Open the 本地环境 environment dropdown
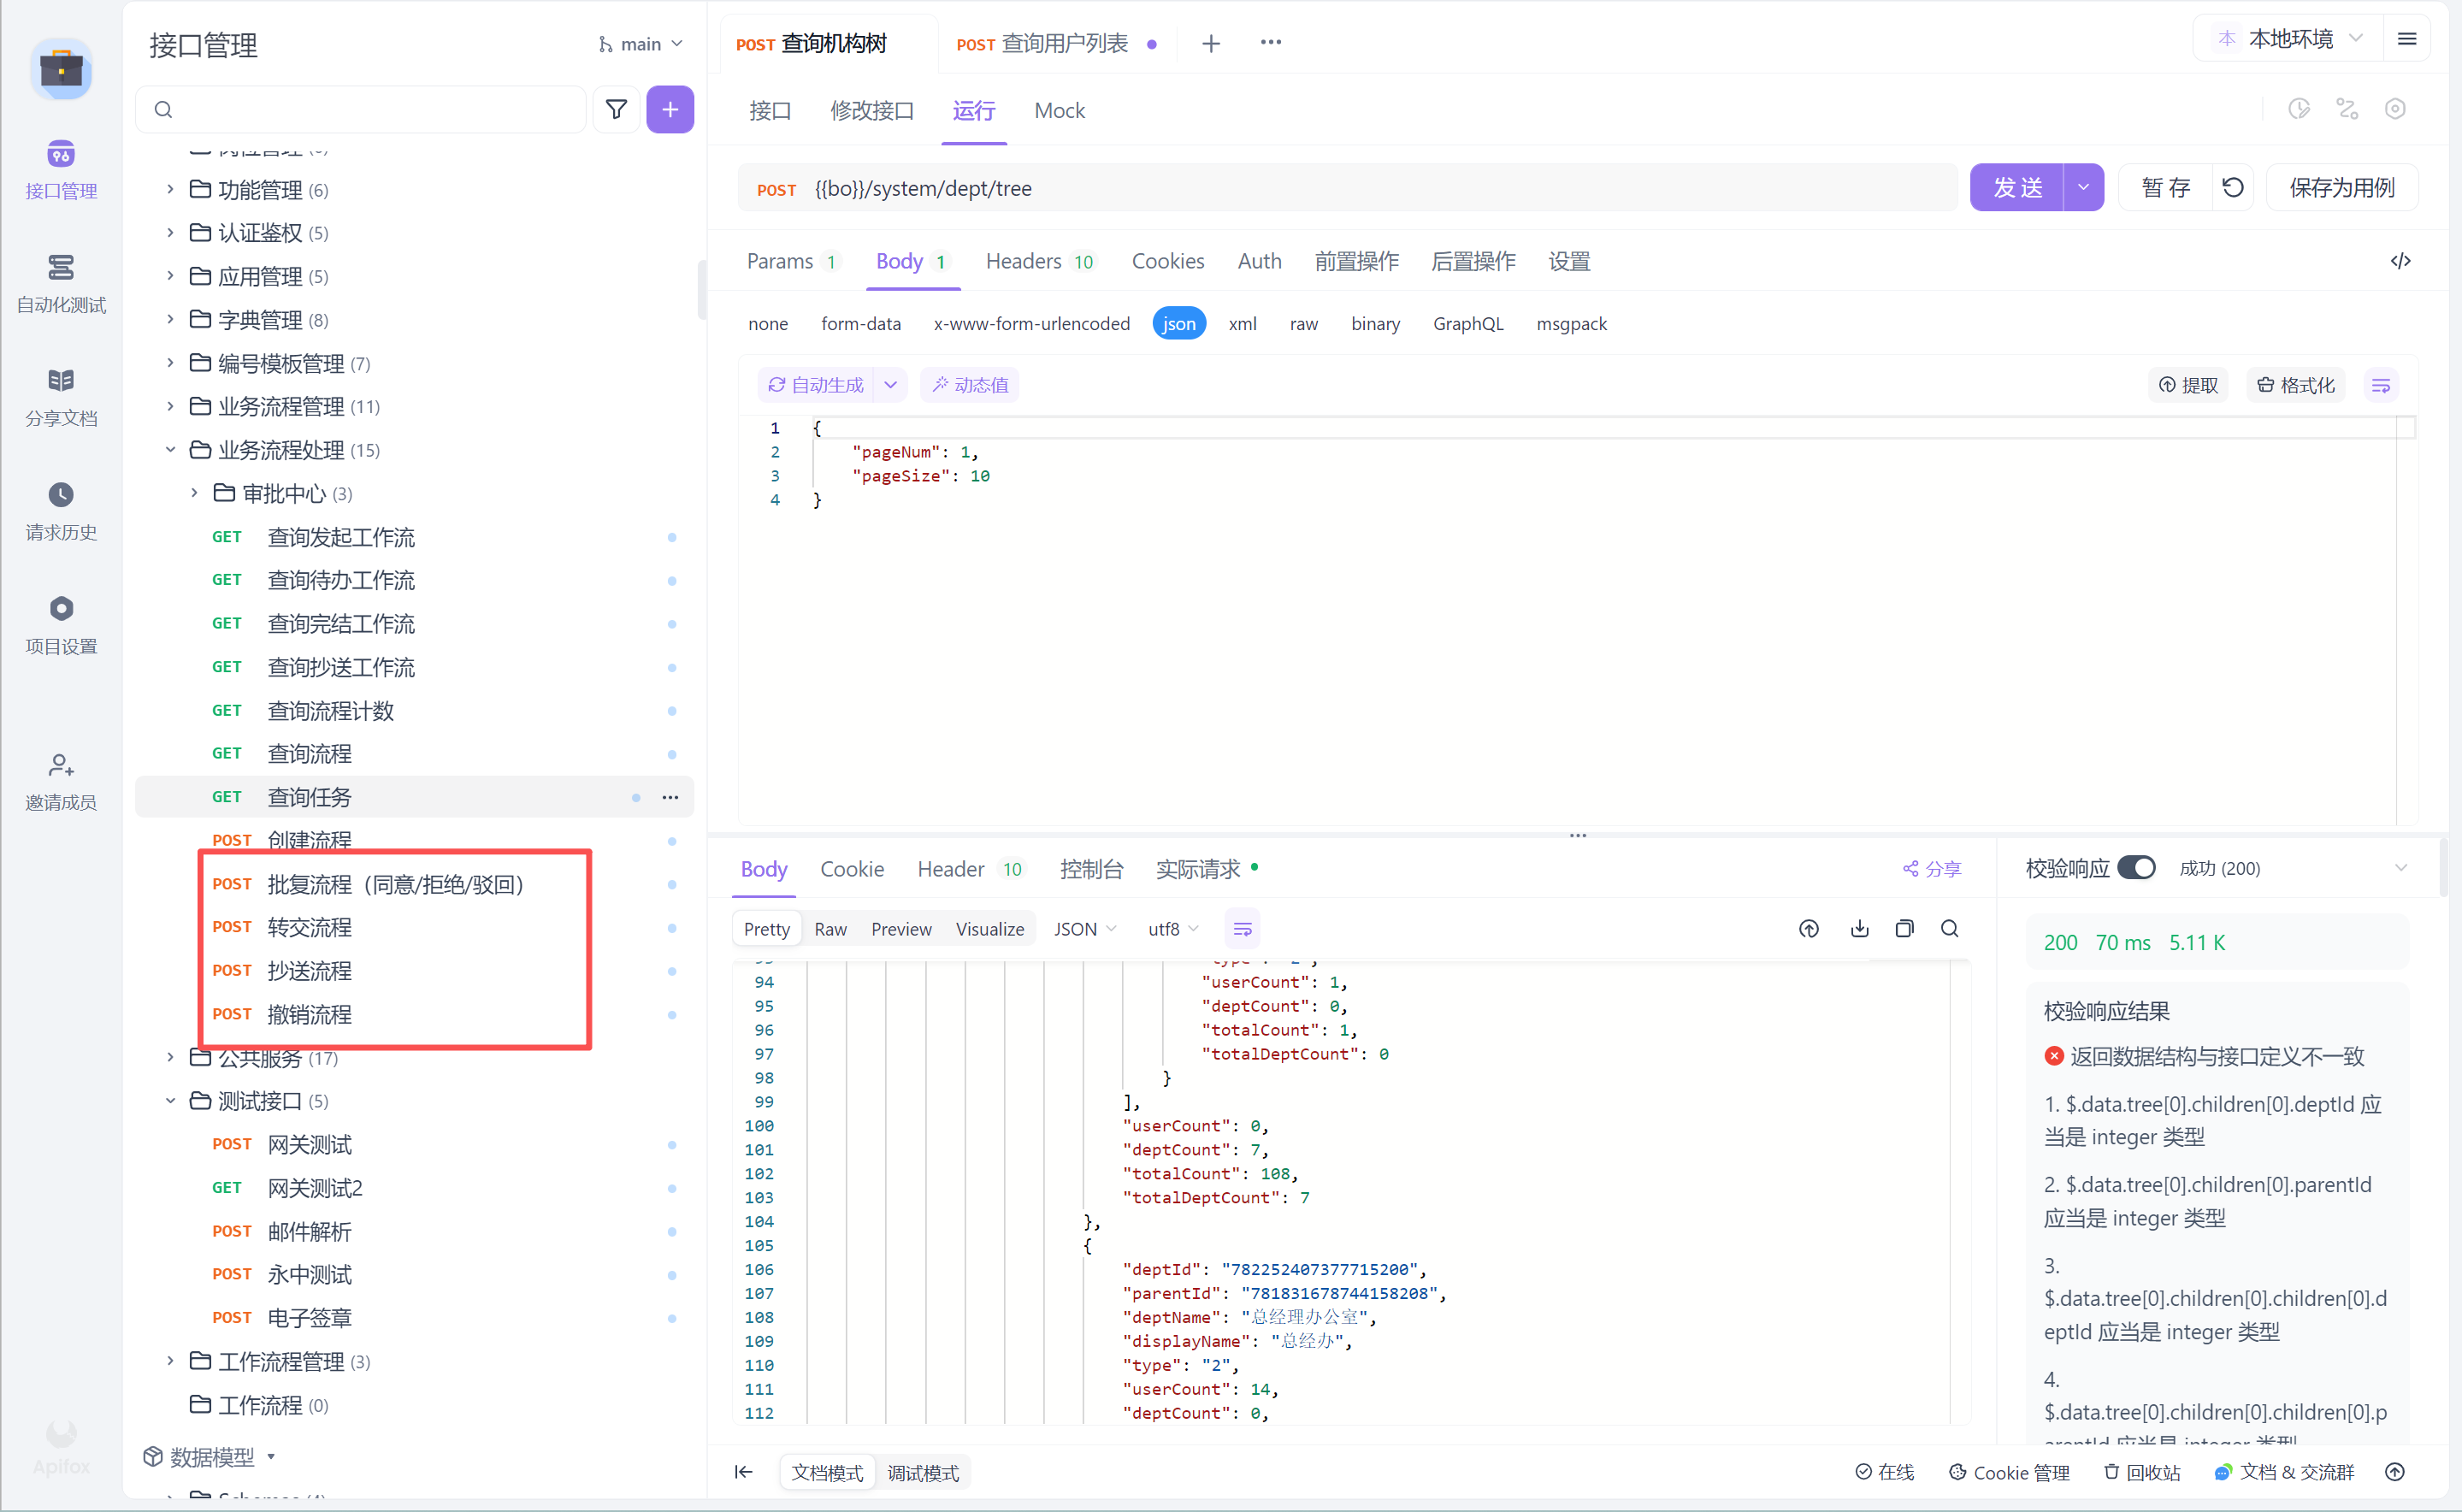This screenshot has width=2462, height=1512. (2289, 39)
